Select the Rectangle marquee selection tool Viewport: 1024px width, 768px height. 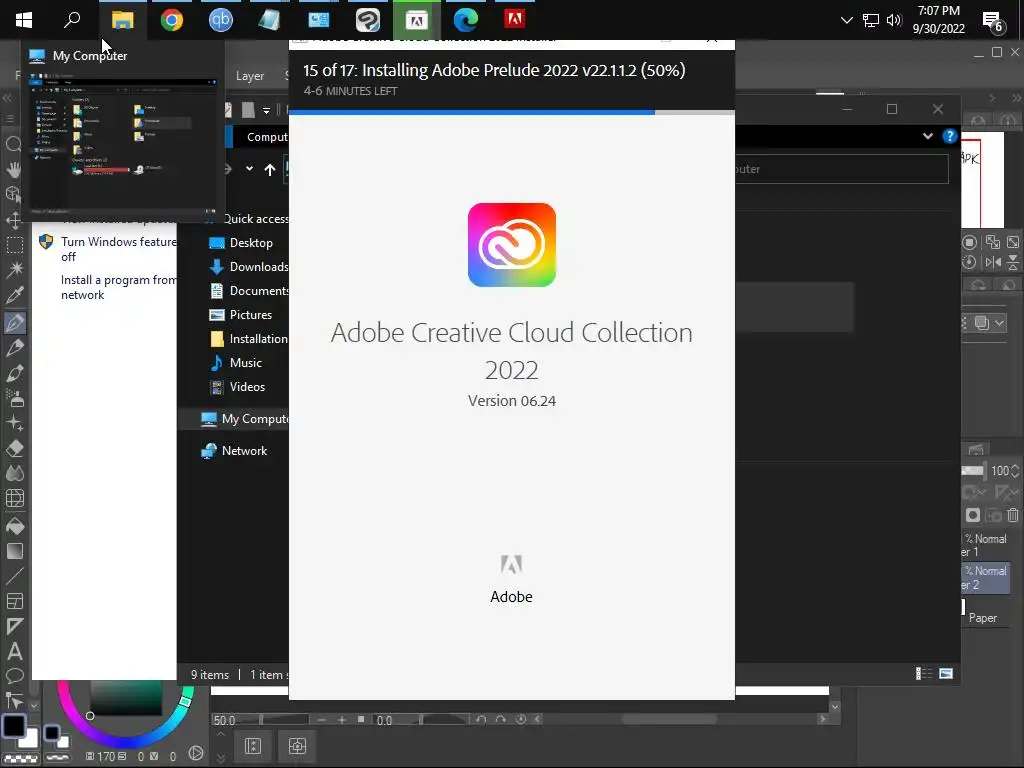coord(14,245)
